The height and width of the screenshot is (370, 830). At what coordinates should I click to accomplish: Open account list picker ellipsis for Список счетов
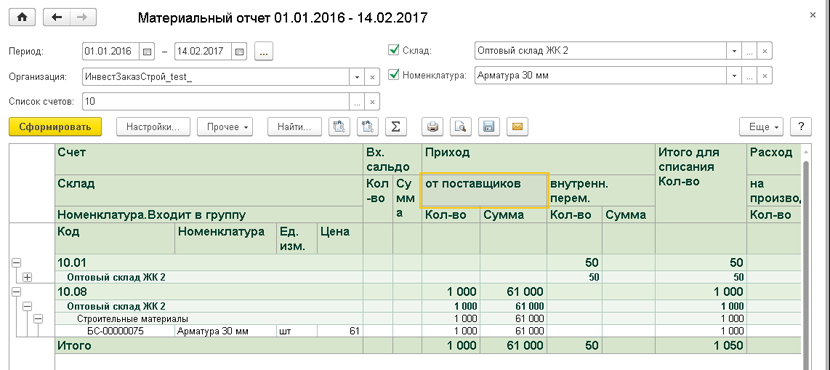point(357,101)
